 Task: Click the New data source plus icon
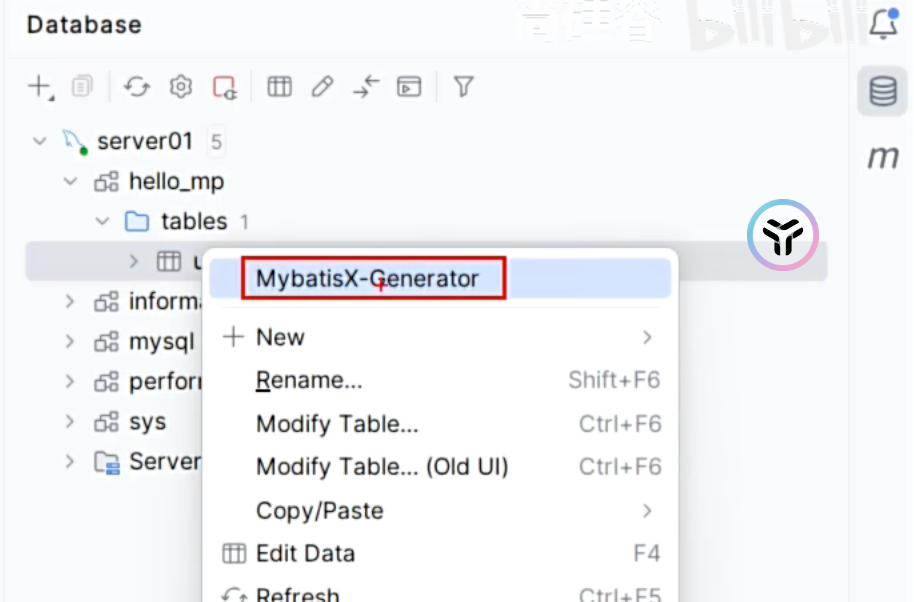pos(41,87)
